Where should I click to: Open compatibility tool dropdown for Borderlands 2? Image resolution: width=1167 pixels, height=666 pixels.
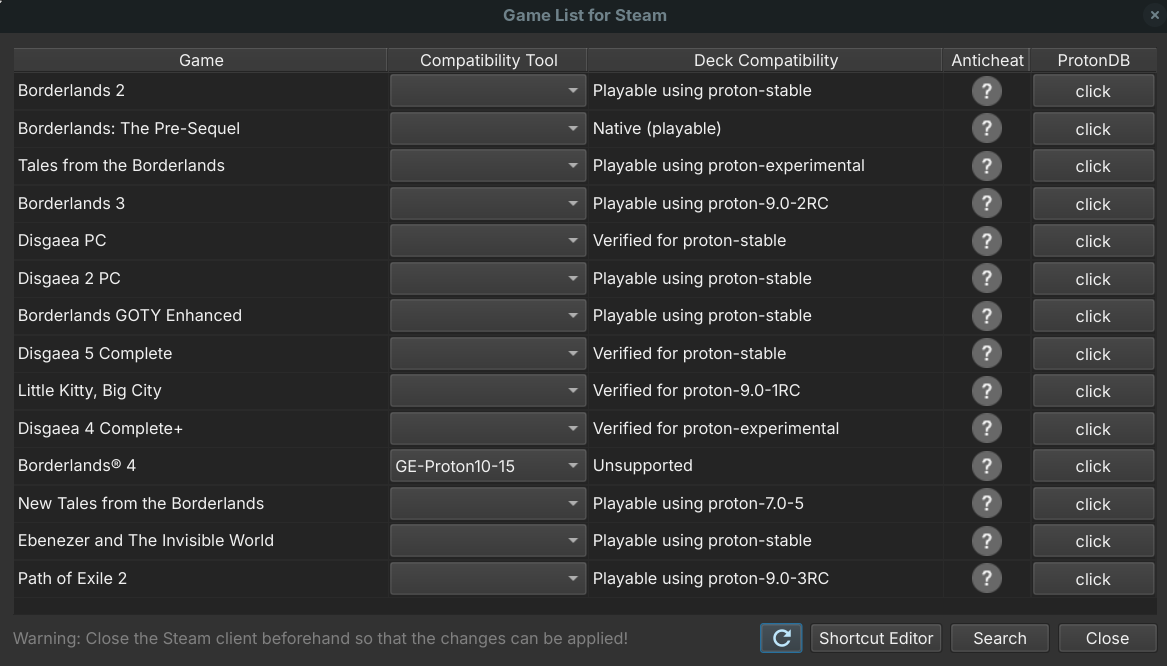[x=487, y=91]
